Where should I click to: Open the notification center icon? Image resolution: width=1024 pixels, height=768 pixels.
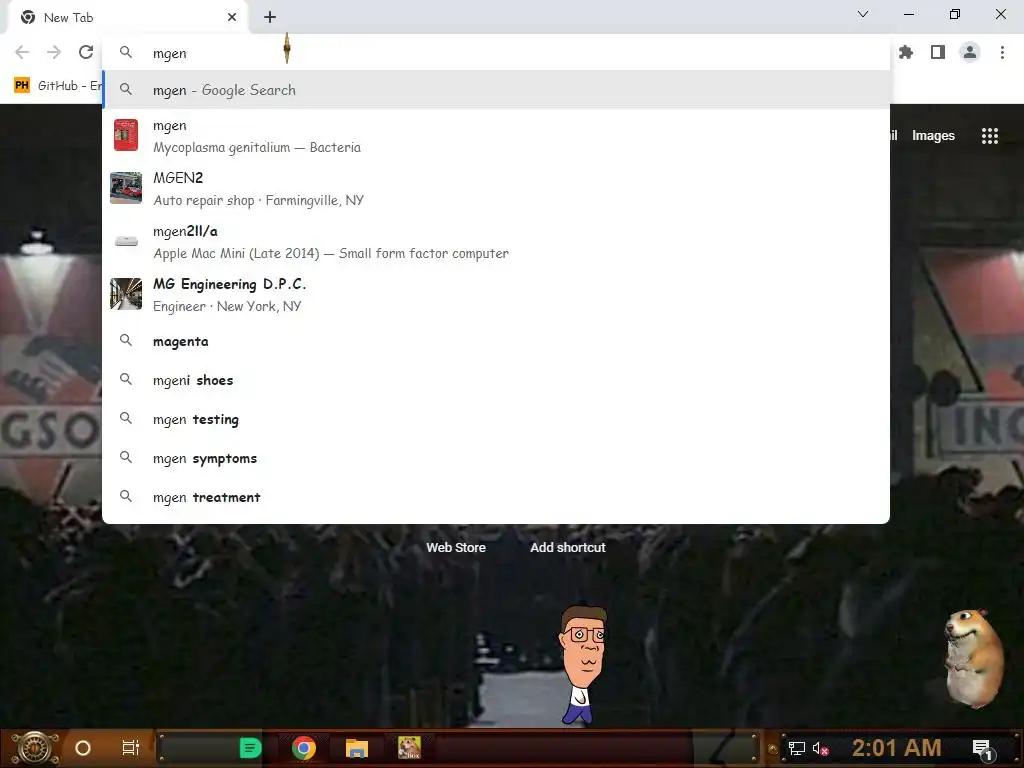pyautogui.click(x=982, y=749)
